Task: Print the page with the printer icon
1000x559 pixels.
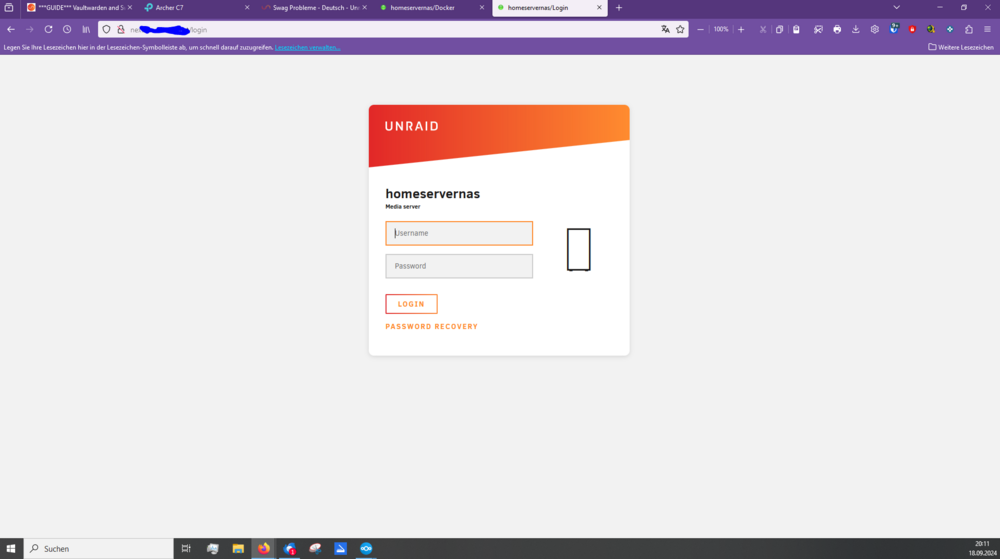Action: pos(837,29)
